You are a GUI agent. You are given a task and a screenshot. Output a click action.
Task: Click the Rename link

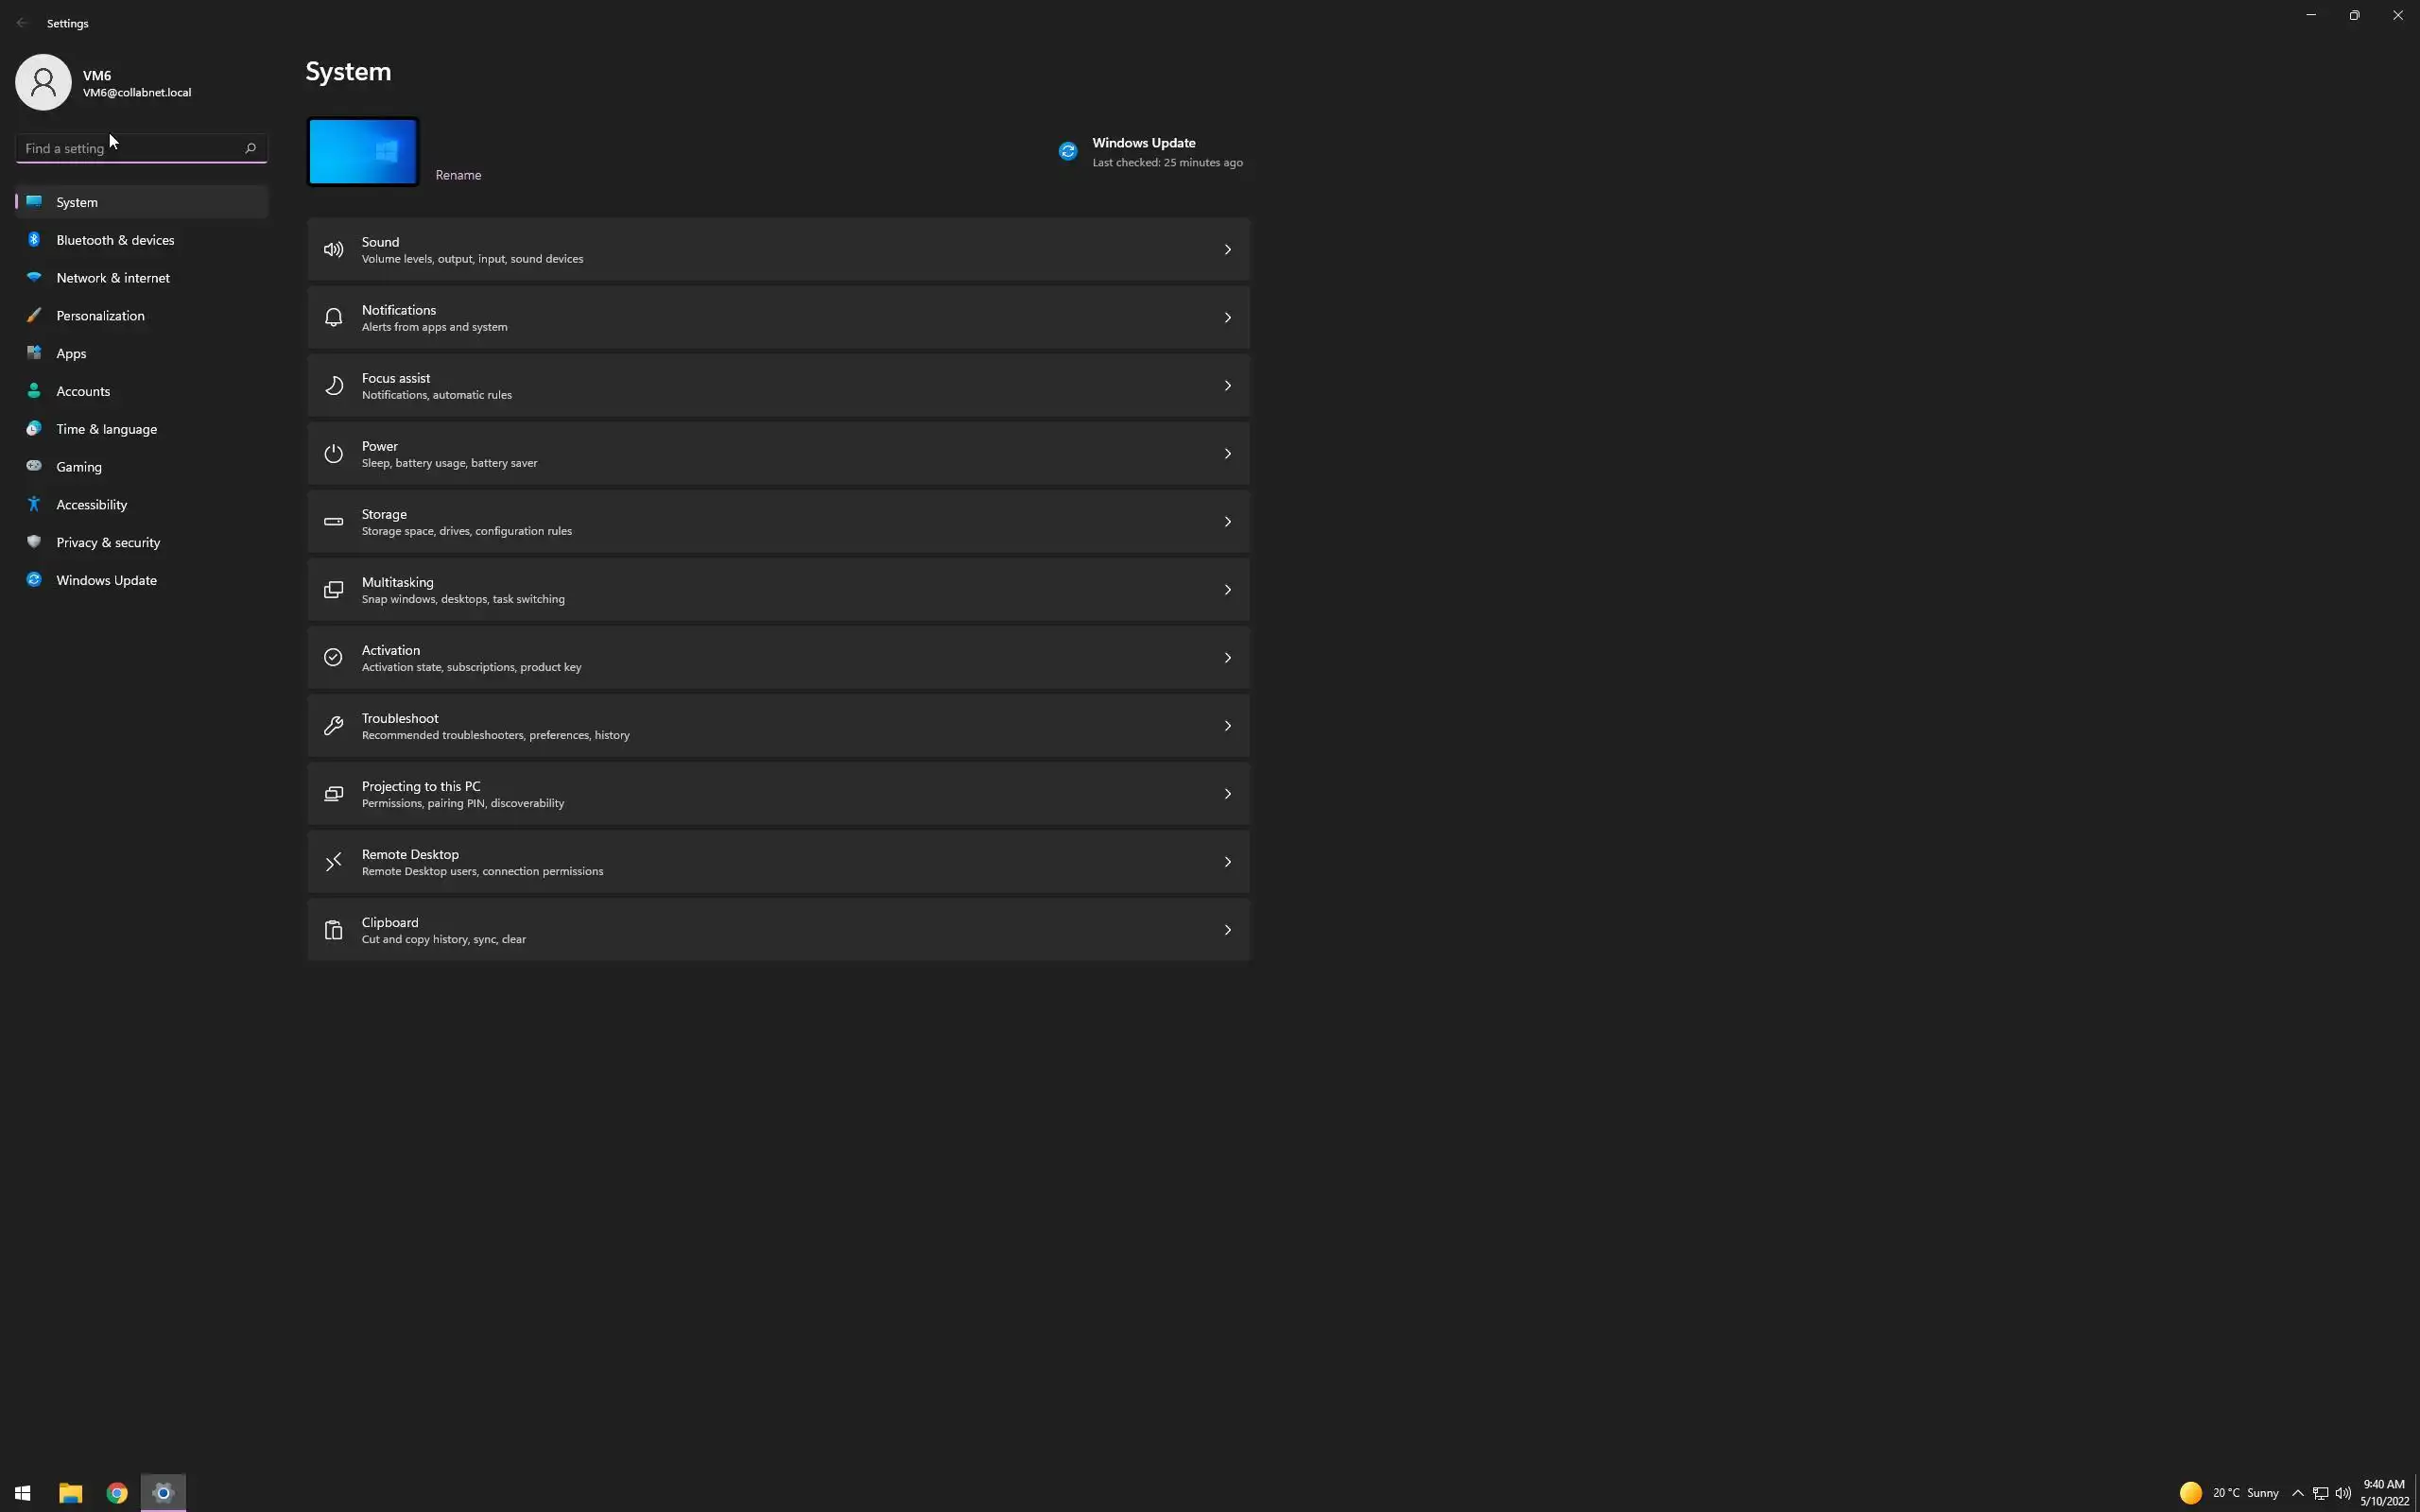(x=458, y=175)
